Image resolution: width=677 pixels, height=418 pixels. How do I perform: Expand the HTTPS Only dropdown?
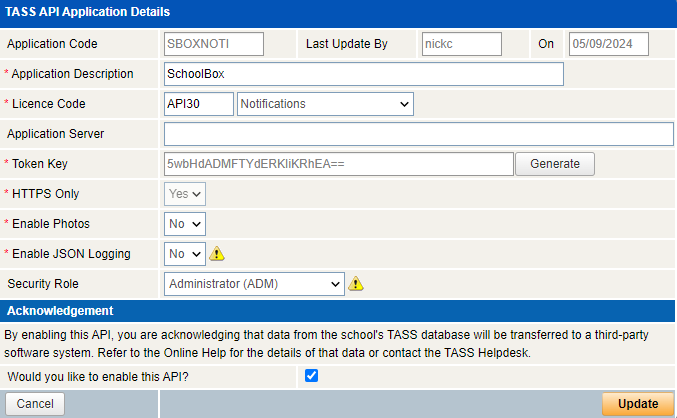(x=185, y=194)
